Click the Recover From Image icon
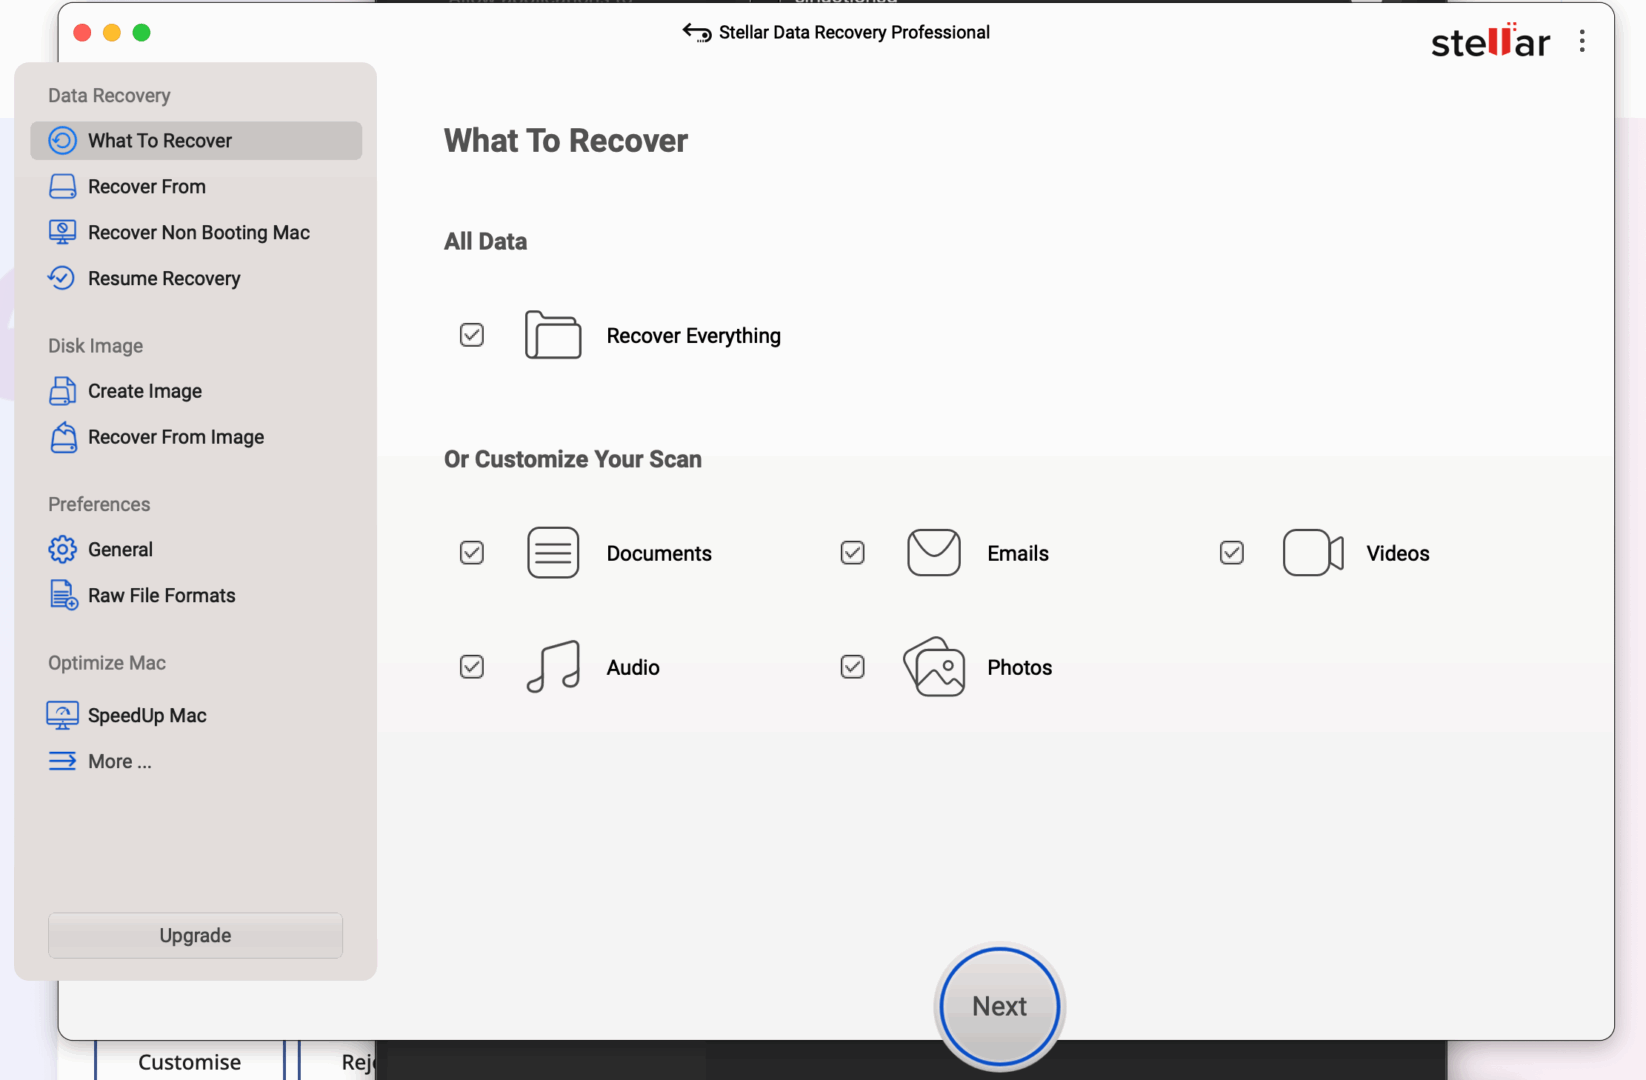1646x1080 pixels. [62, 437]
